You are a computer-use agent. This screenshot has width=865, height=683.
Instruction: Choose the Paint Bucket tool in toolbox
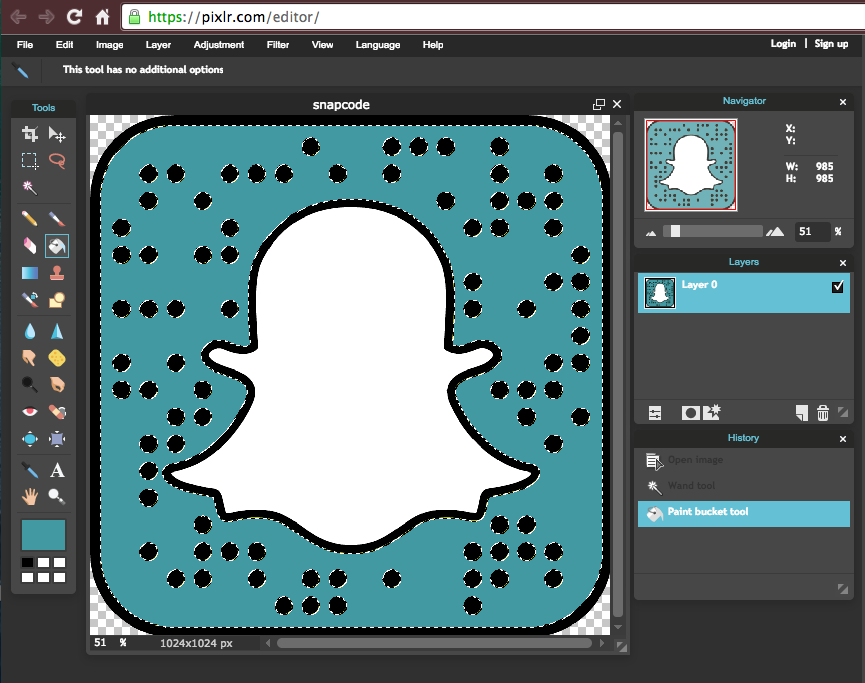click(x=57, y=246)
